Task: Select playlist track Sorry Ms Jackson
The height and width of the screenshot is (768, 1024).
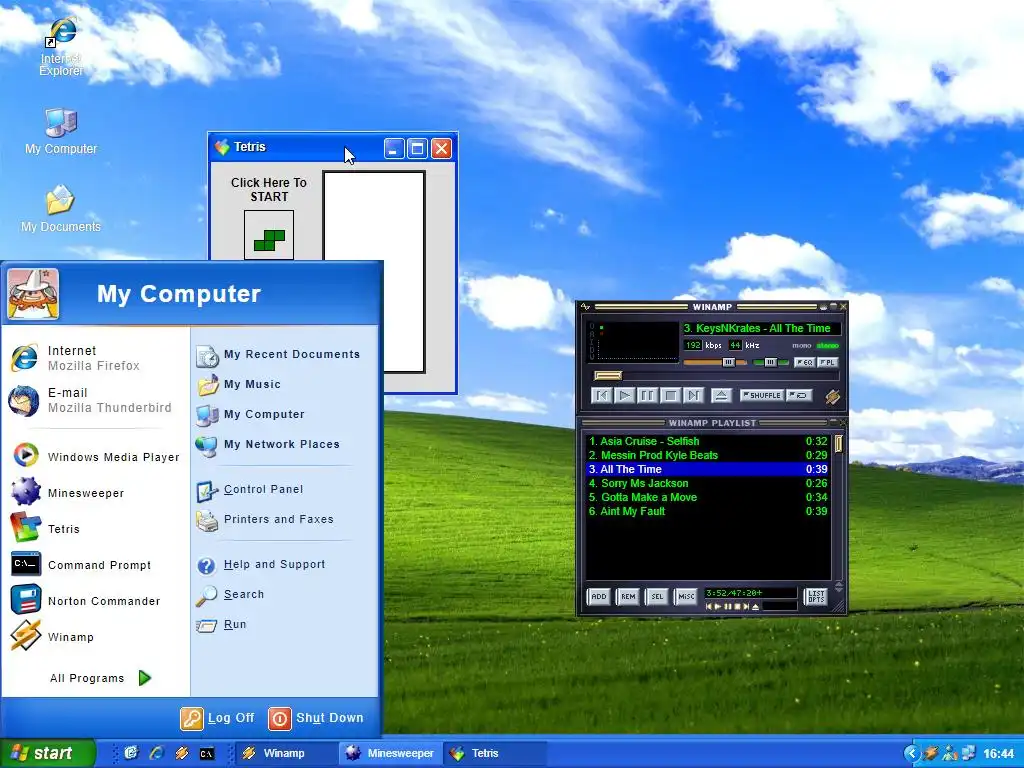Action: tap(708, 483)
